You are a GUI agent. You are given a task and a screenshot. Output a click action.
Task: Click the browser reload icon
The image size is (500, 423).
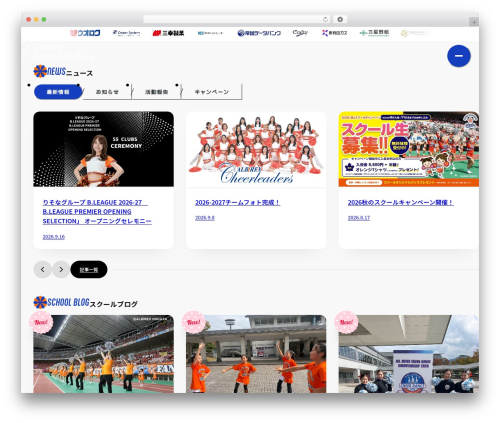click(325, 19)
